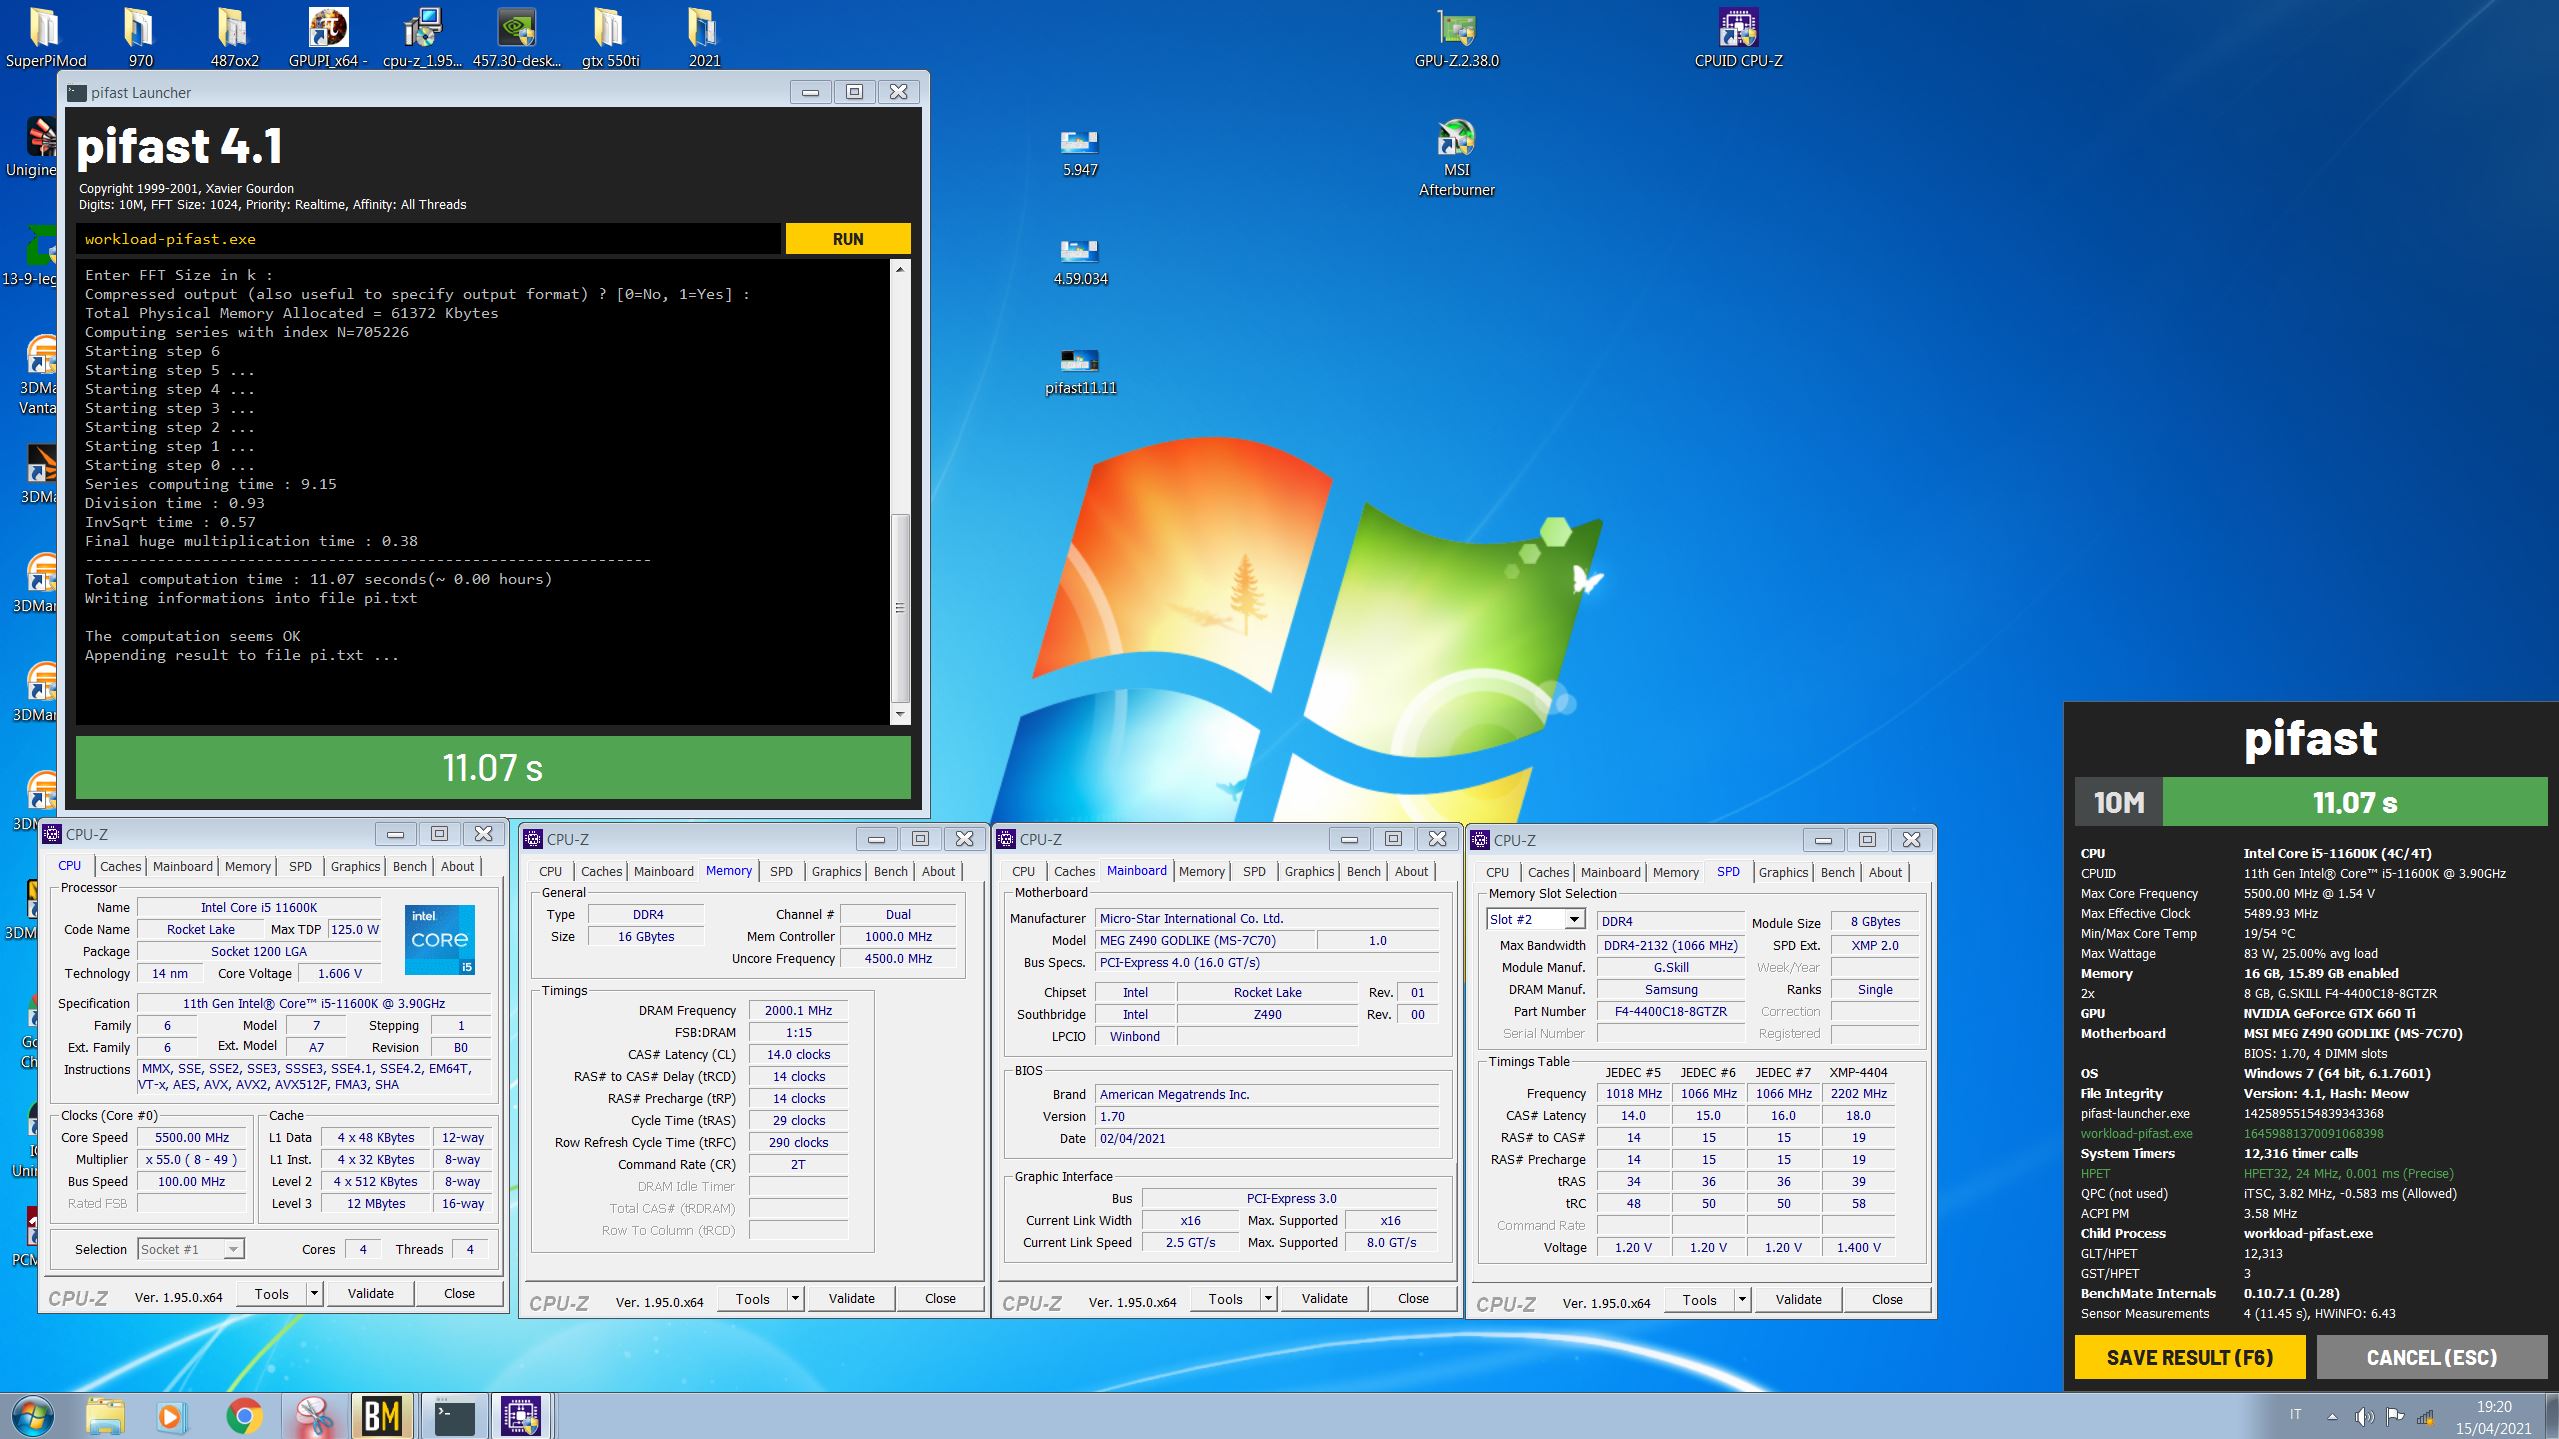The image size is (2559, 1439).
Task: Launch CPUID CPU-Z desktop shortcut
Action: coord(1738,38)
